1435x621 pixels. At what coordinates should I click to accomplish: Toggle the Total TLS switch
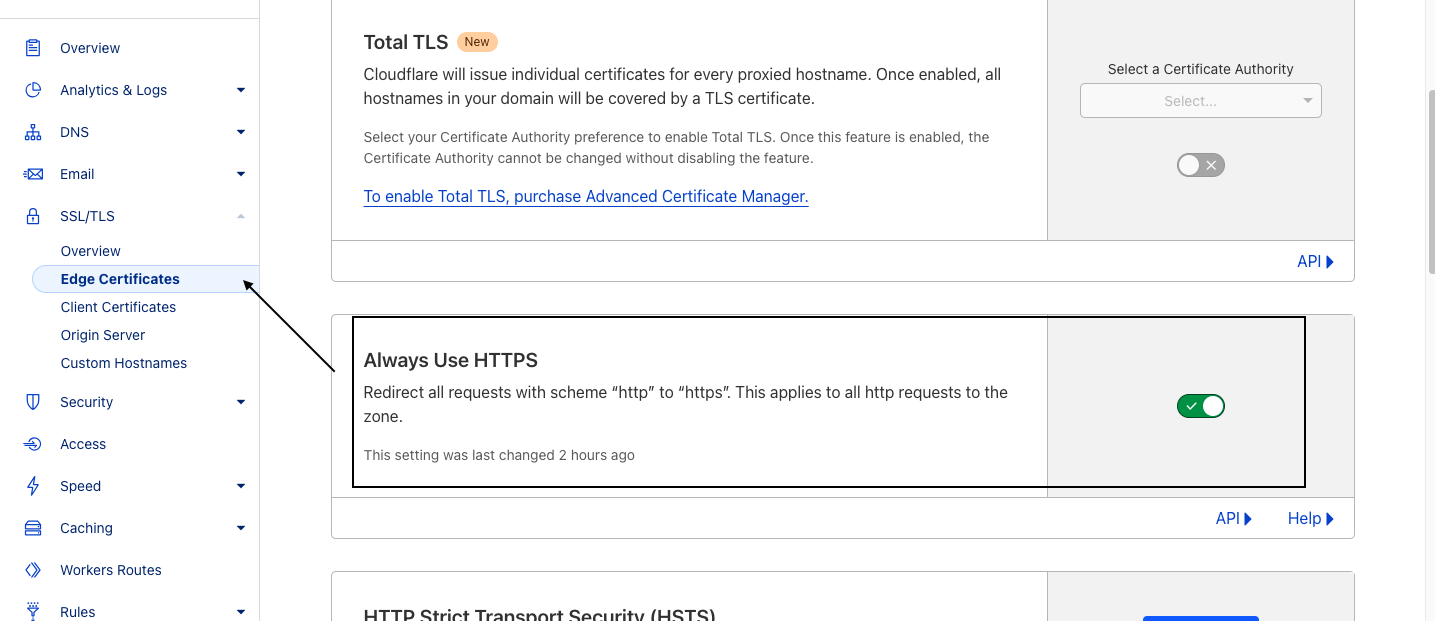point(1200,165)
